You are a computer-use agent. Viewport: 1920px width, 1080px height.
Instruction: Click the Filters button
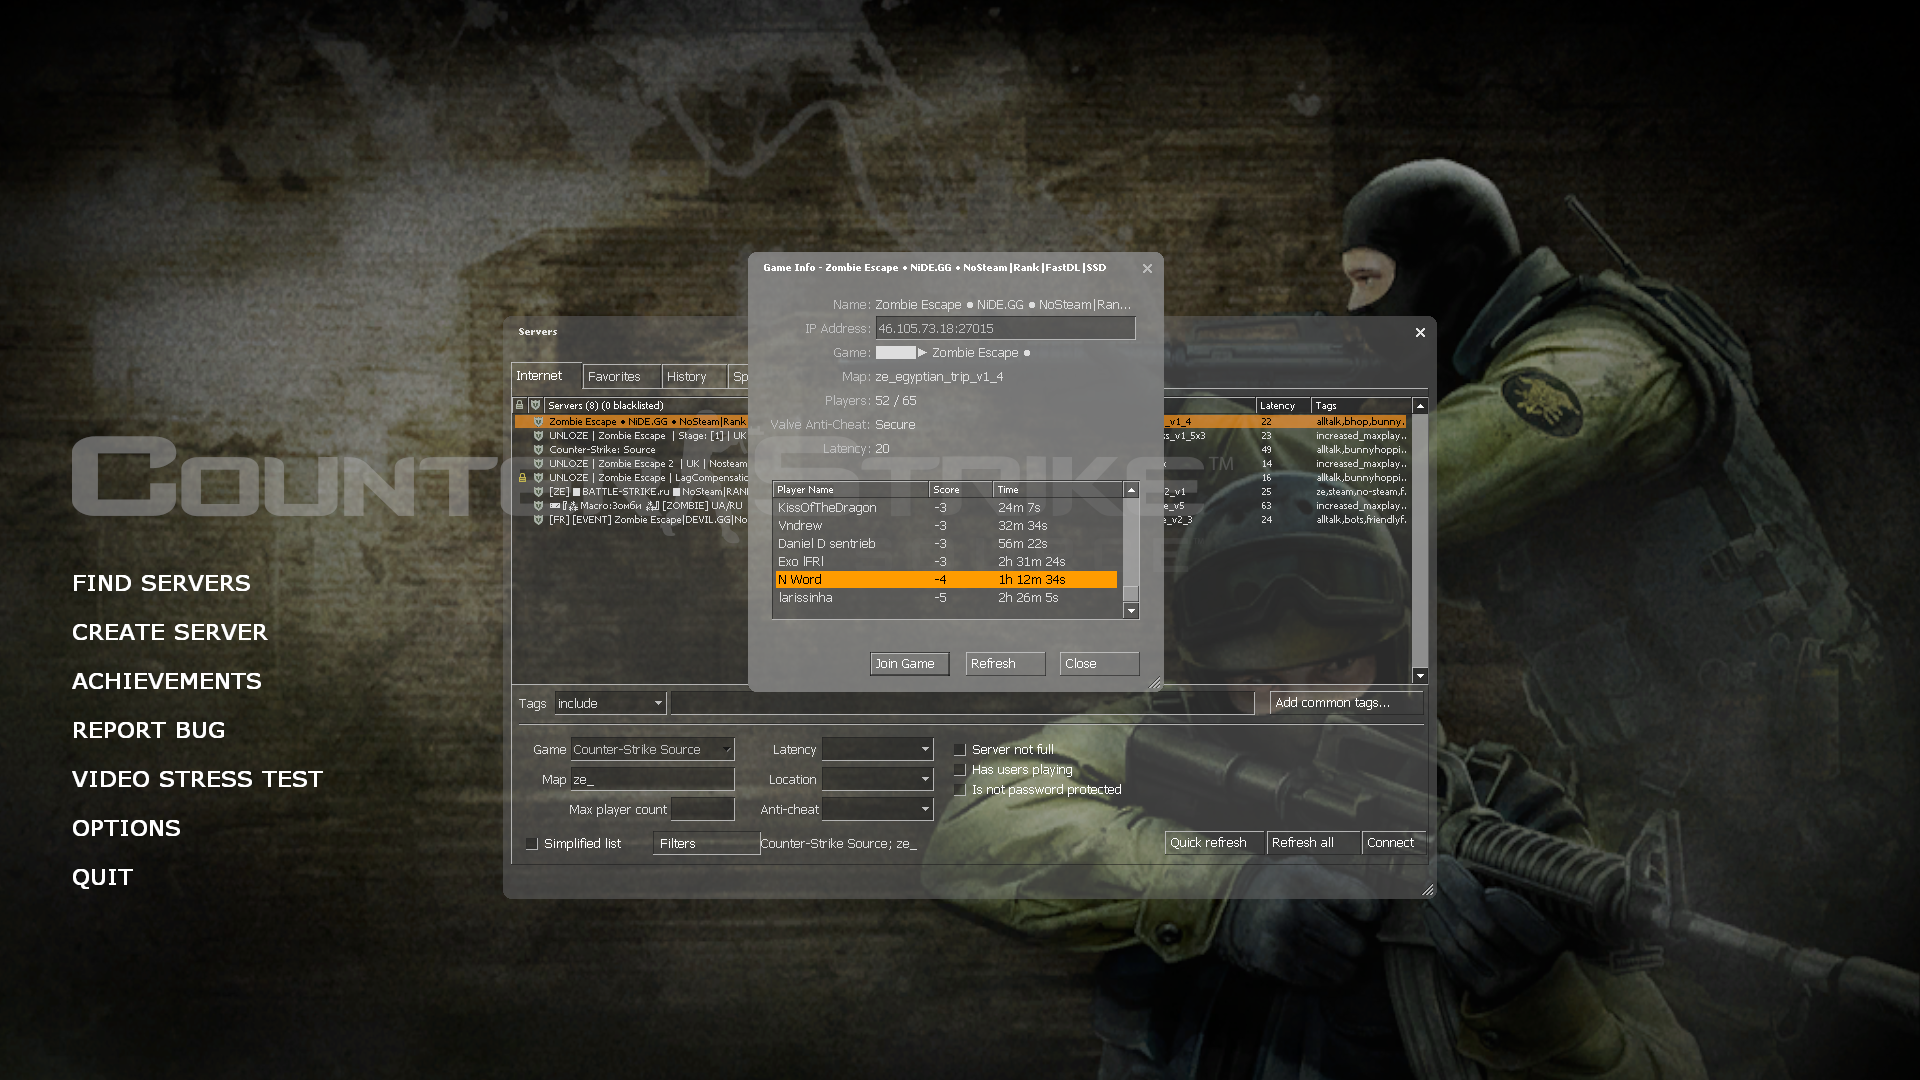(x=706, y=843)
